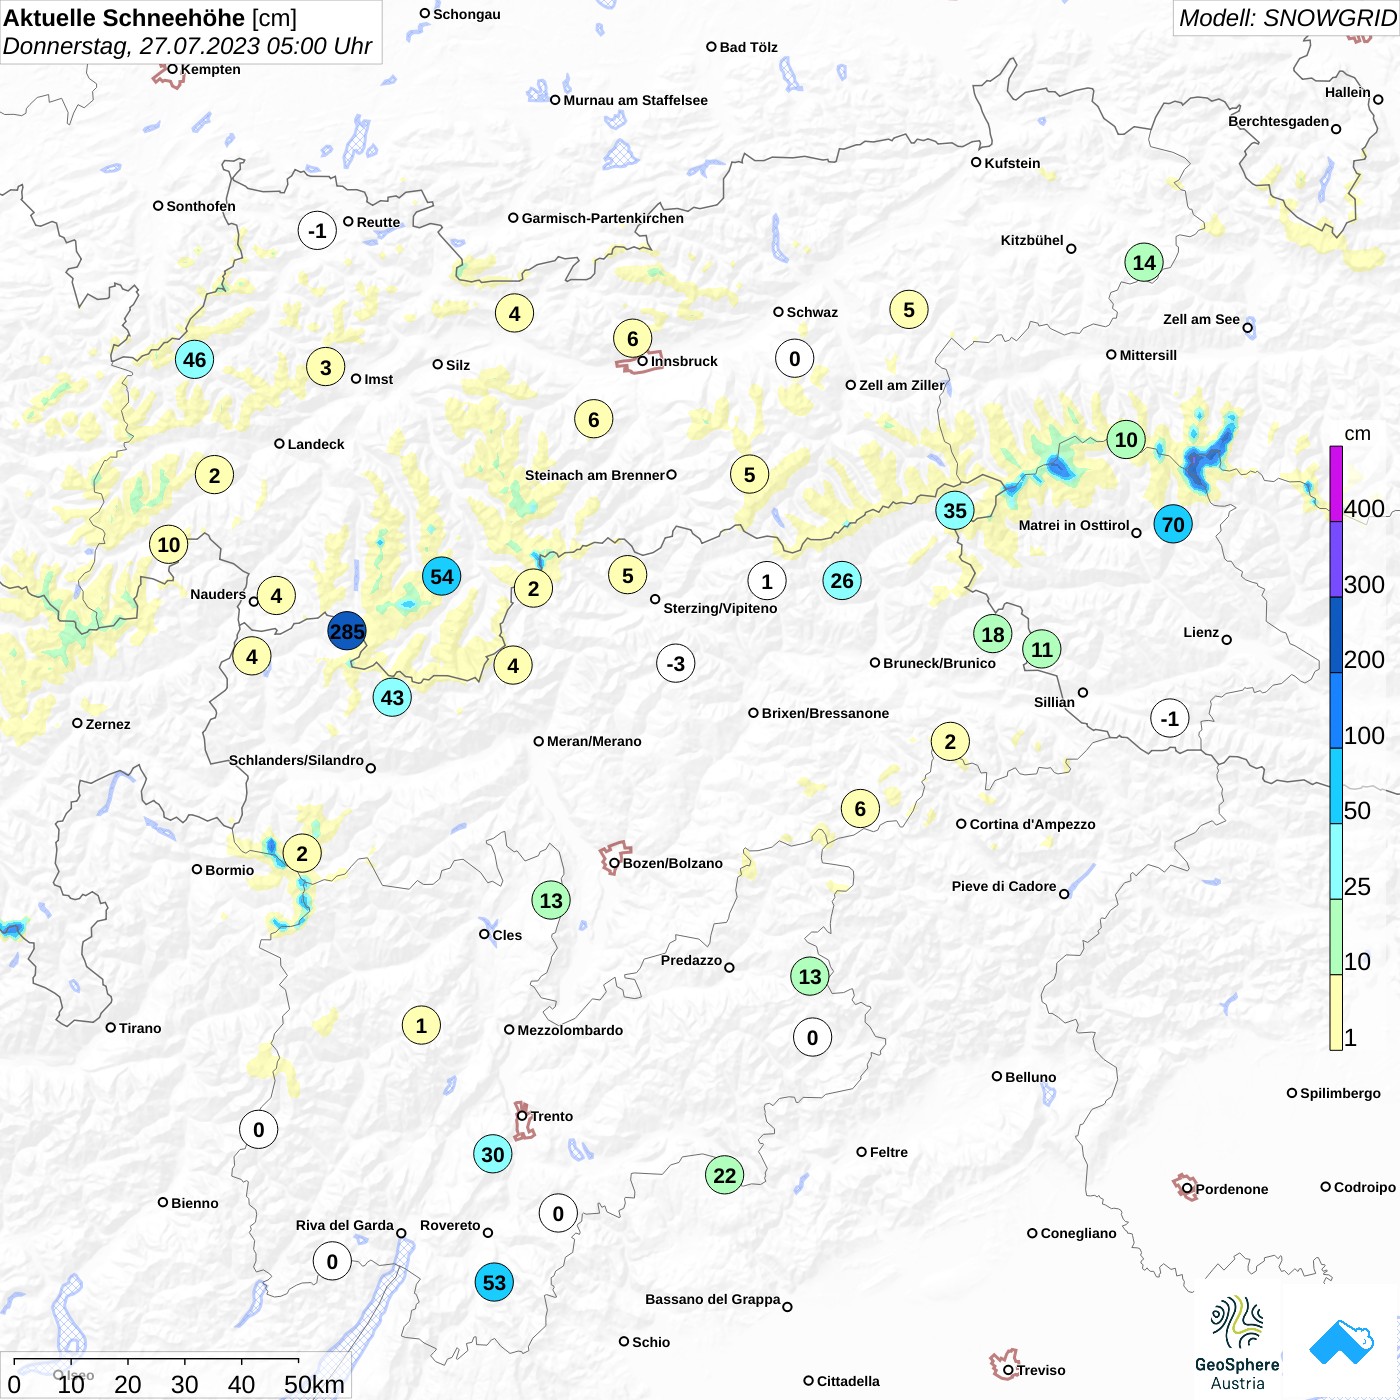1400x1400 pixels.
Task: Select the 35 cm station marker
Action: (955, 510)
